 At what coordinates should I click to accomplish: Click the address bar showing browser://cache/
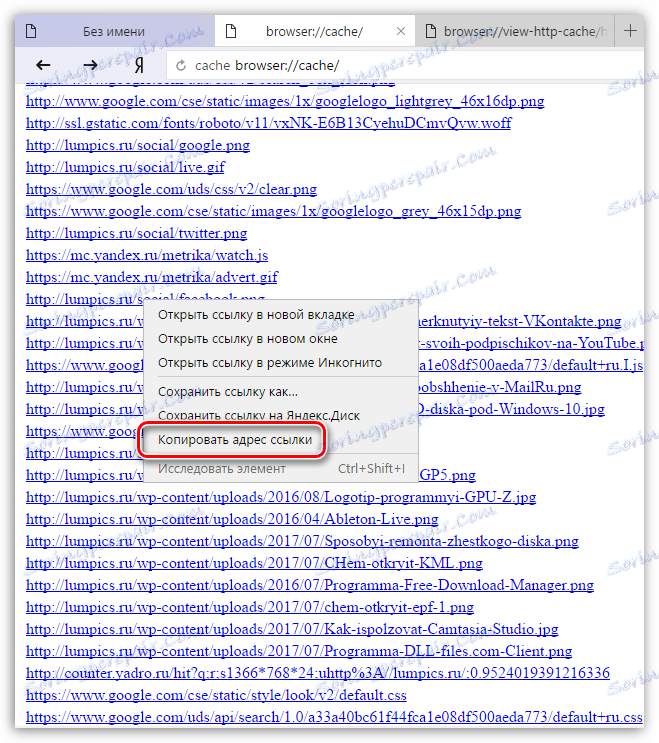click(405, 65)
